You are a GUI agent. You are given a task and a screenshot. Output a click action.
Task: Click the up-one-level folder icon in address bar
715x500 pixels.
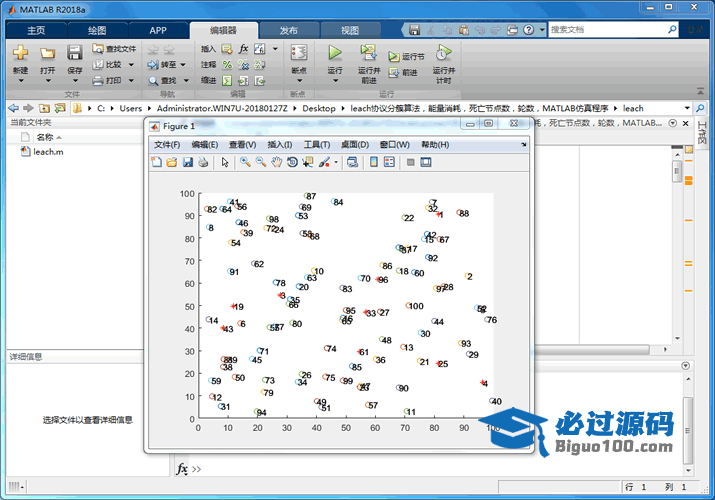point(44,108)
